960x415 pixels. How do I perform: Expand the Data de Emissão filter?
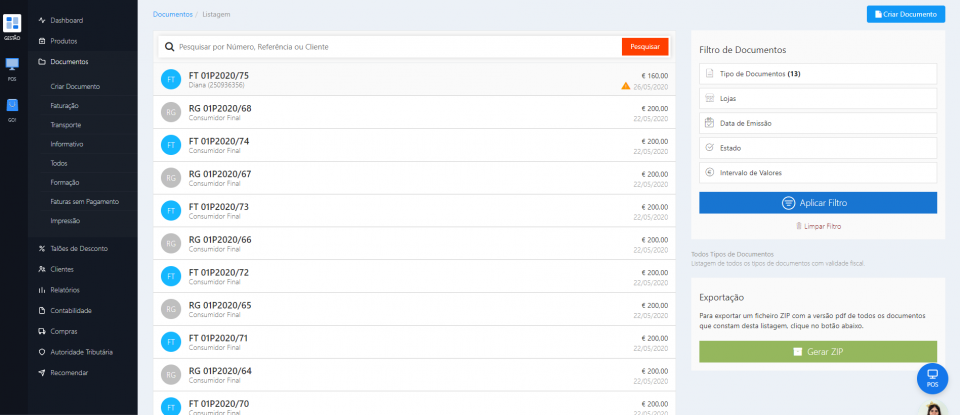[817, 123]
